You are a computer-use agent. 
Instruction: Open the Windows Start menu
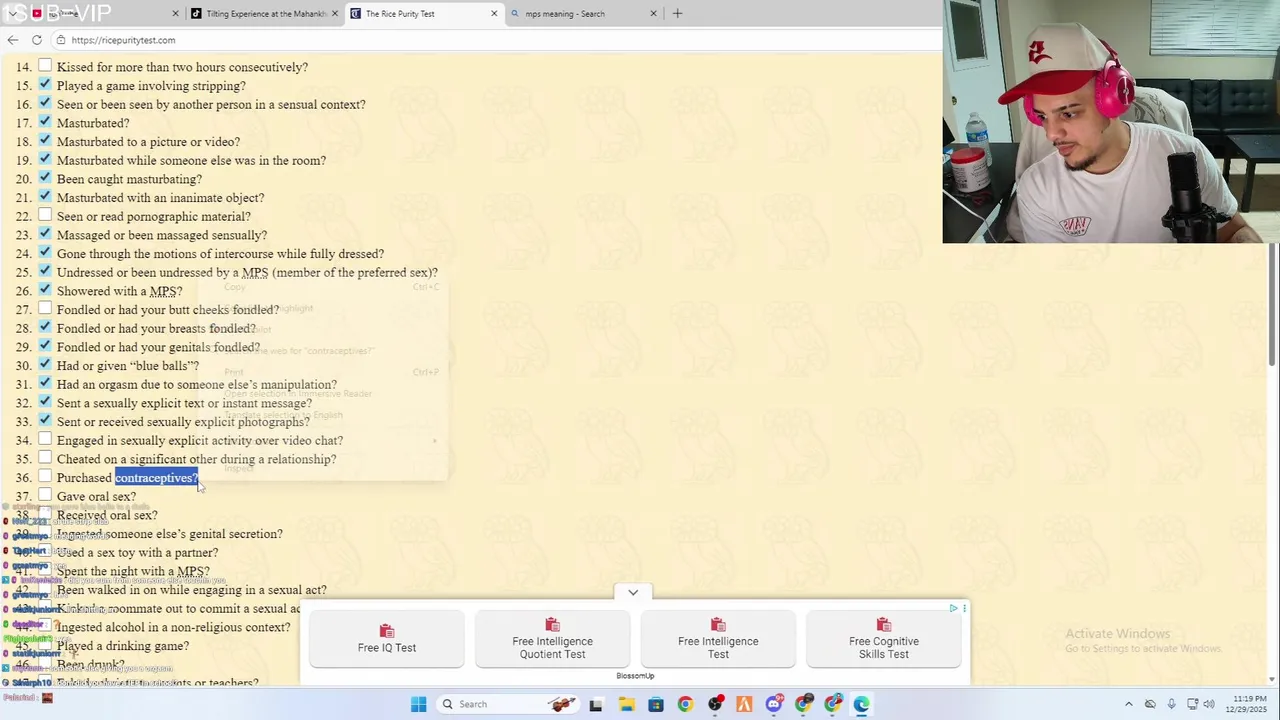(419, 704)
